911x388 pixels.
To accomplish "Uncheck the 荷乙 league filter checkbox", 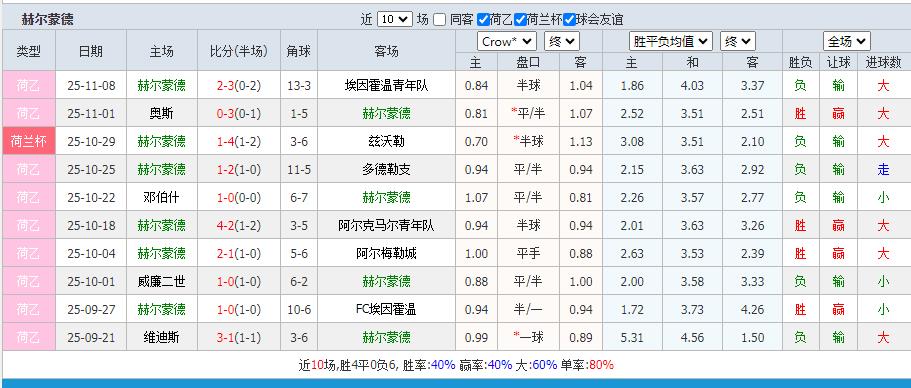I will 483,20.
